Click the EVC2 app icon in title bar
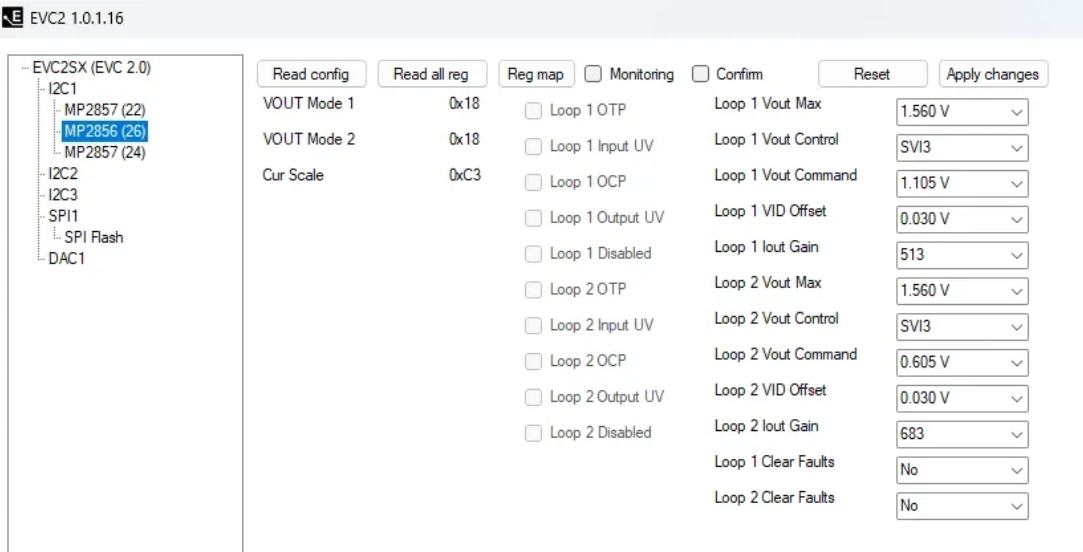The height and width of the screenshot is (552, 1083). [12, 17]
